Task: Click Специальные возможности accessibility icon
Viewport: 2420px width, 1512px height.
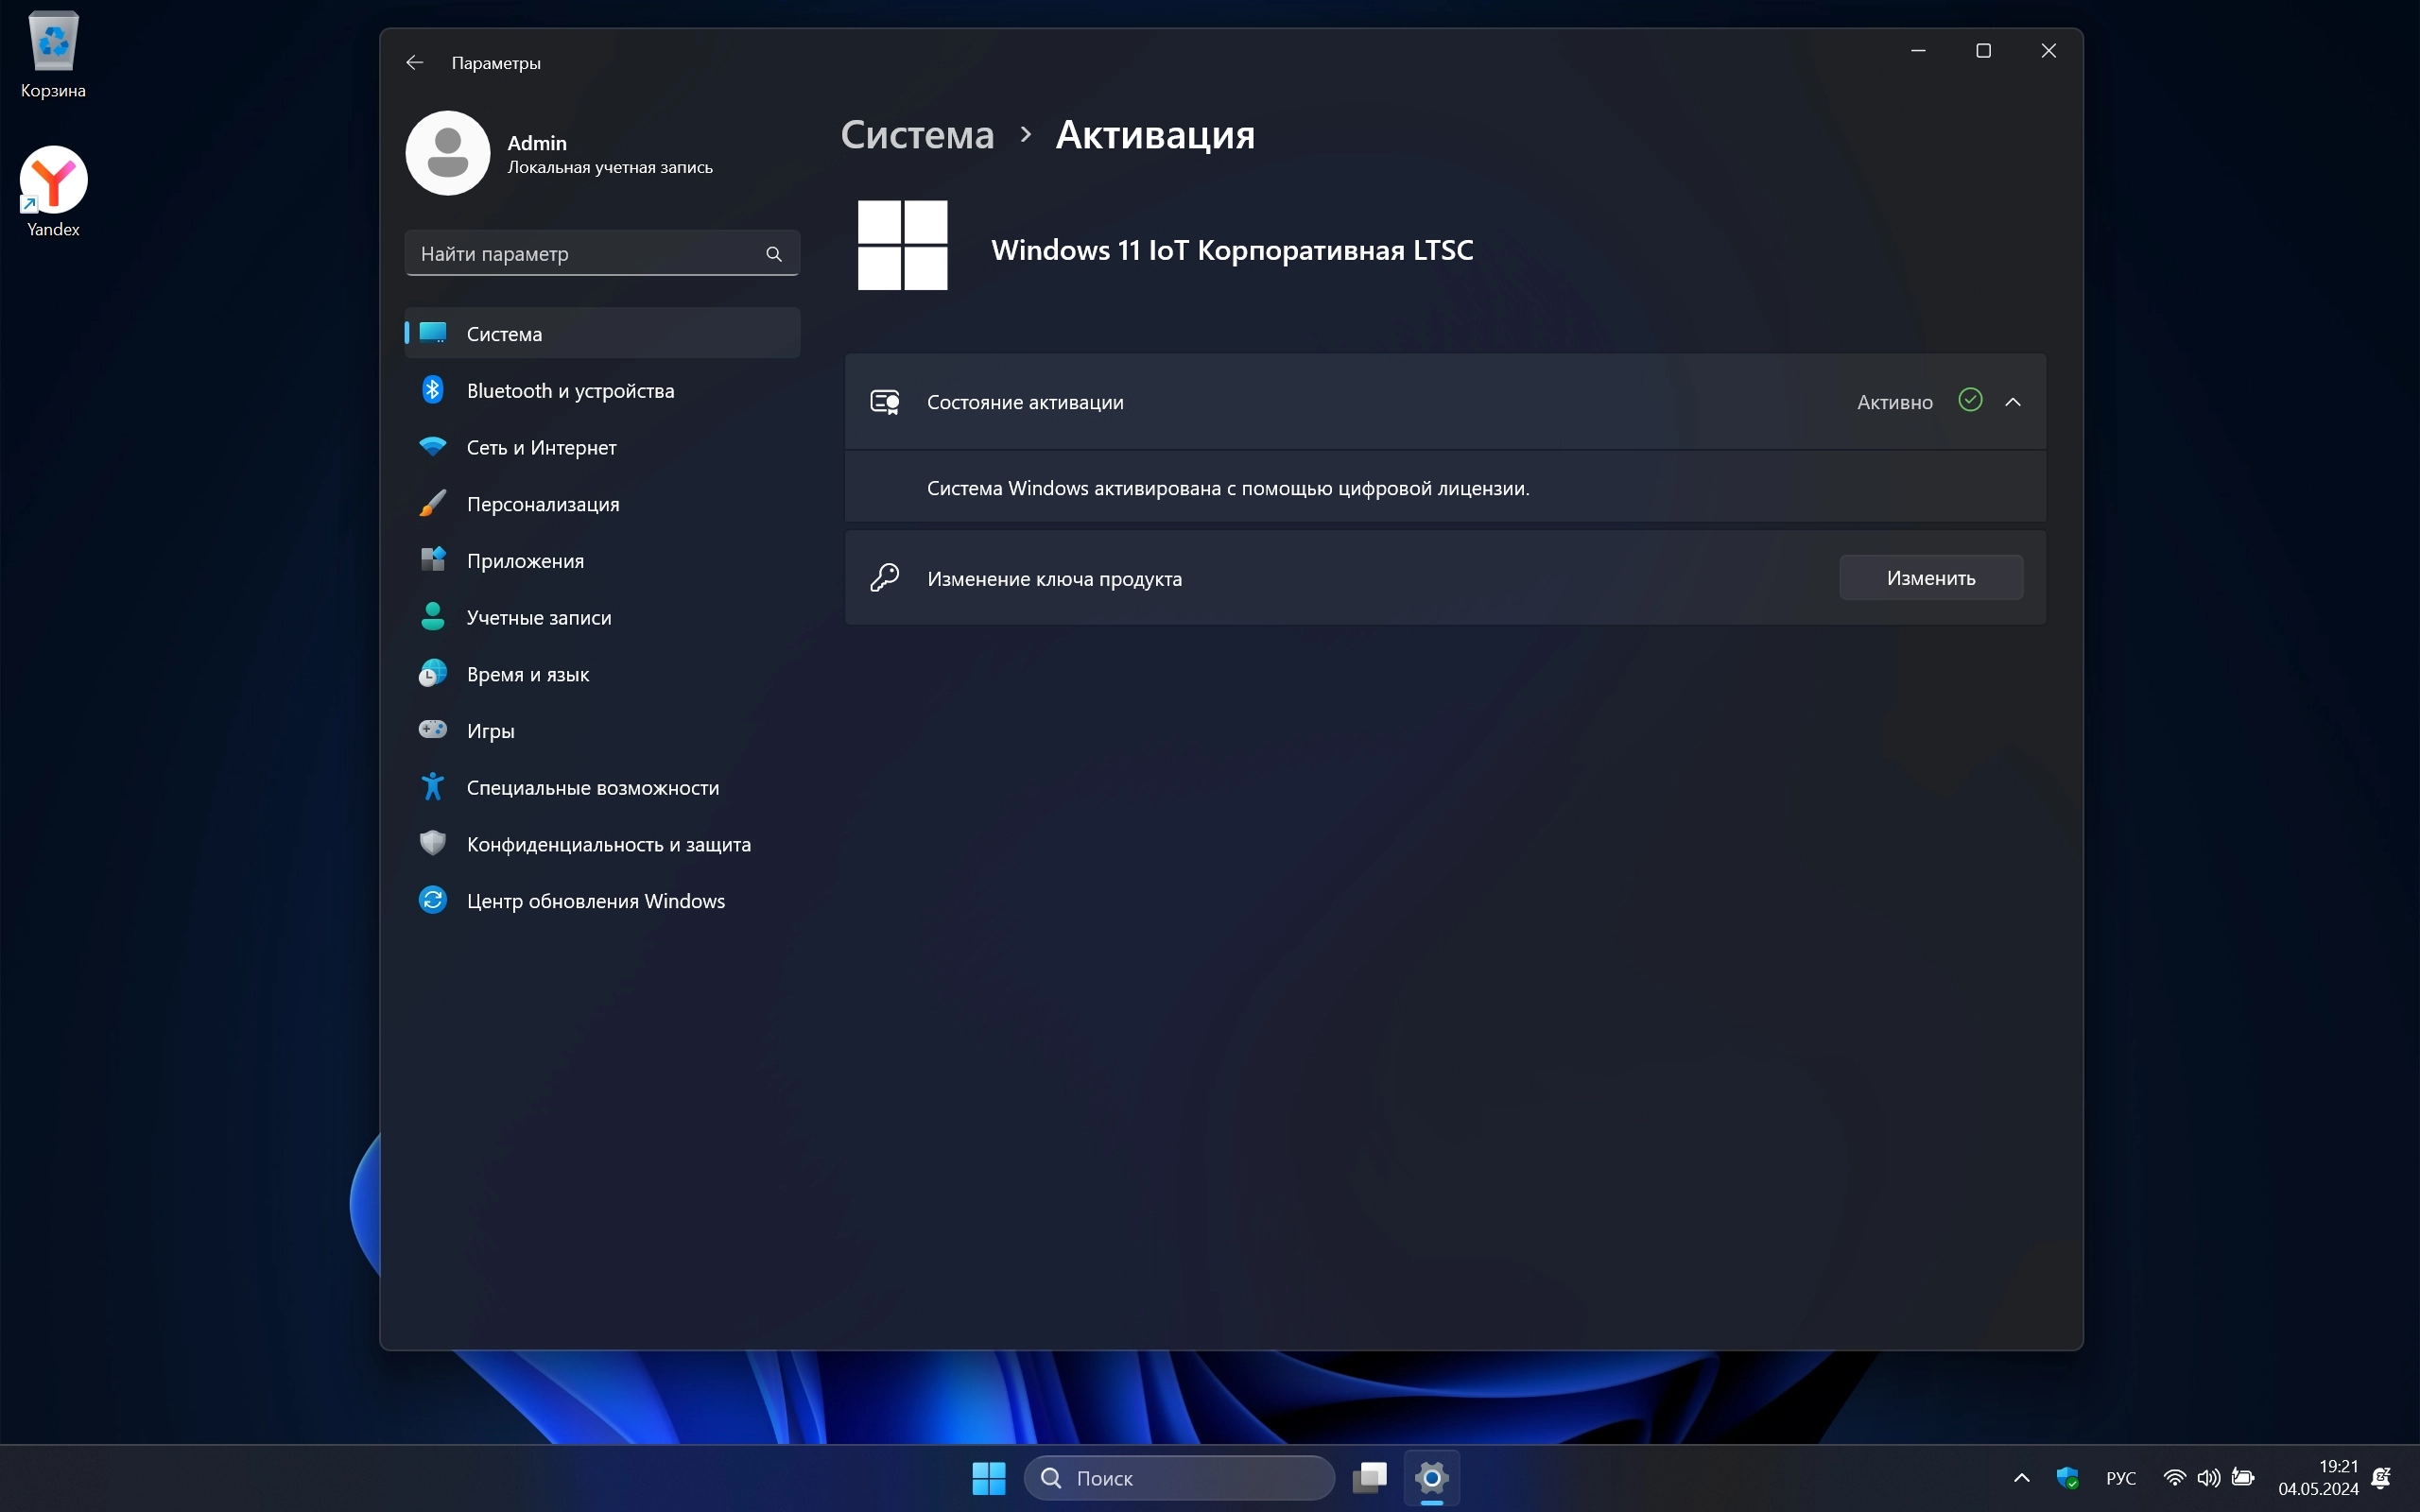Action: tap(432, 787)
